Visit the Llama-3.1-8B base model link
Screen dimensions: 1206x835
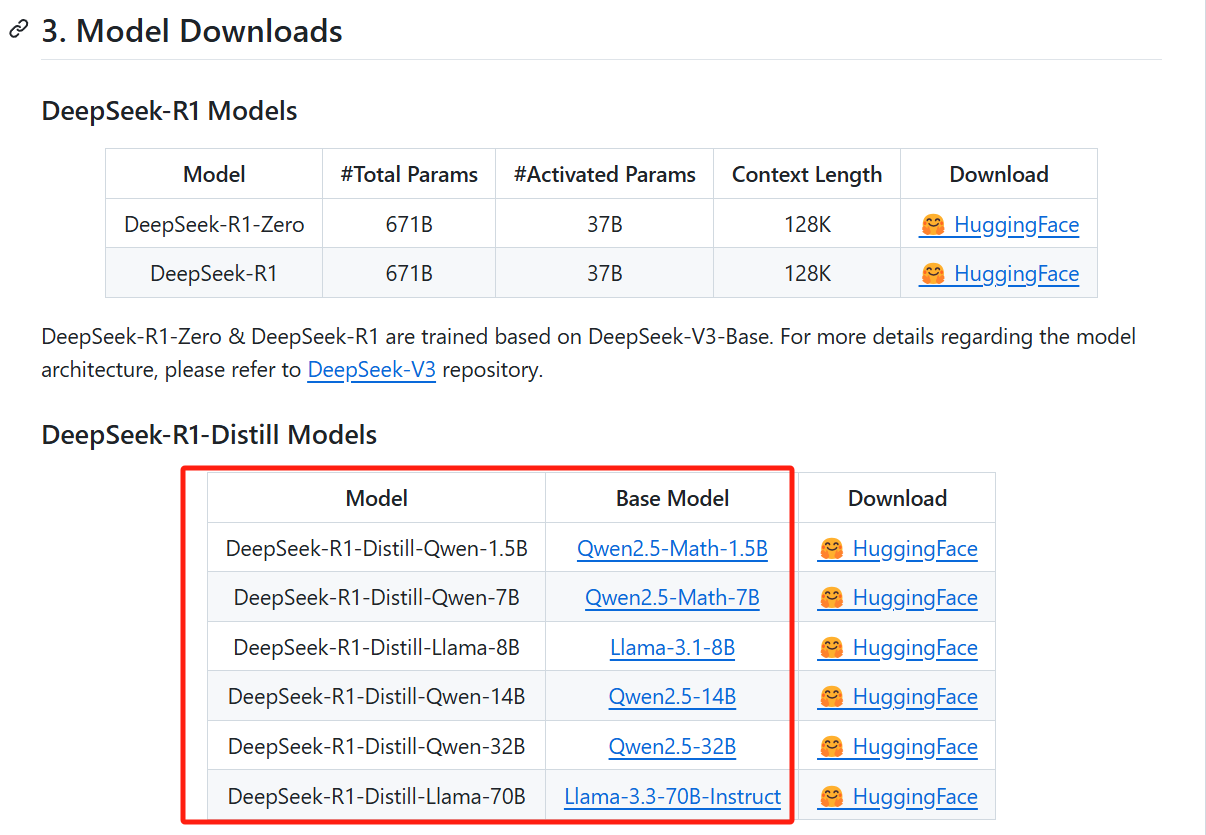672,648
